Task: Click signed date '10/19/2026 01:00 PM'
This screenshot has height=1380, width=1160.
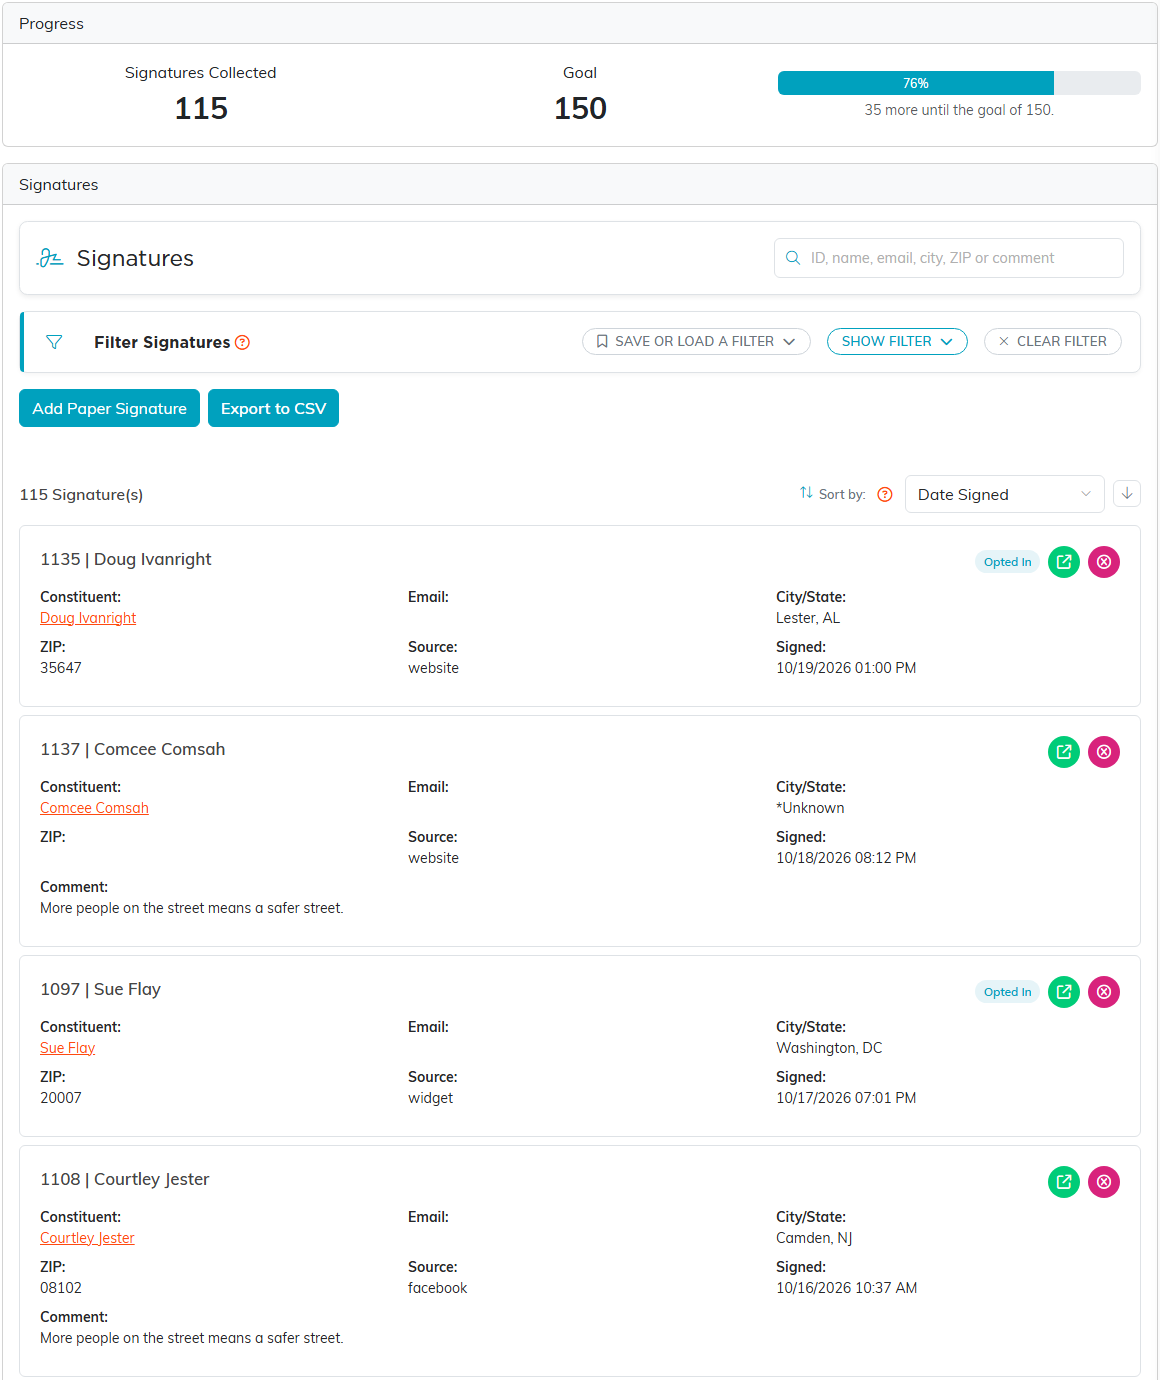Action: pos(846,668)
